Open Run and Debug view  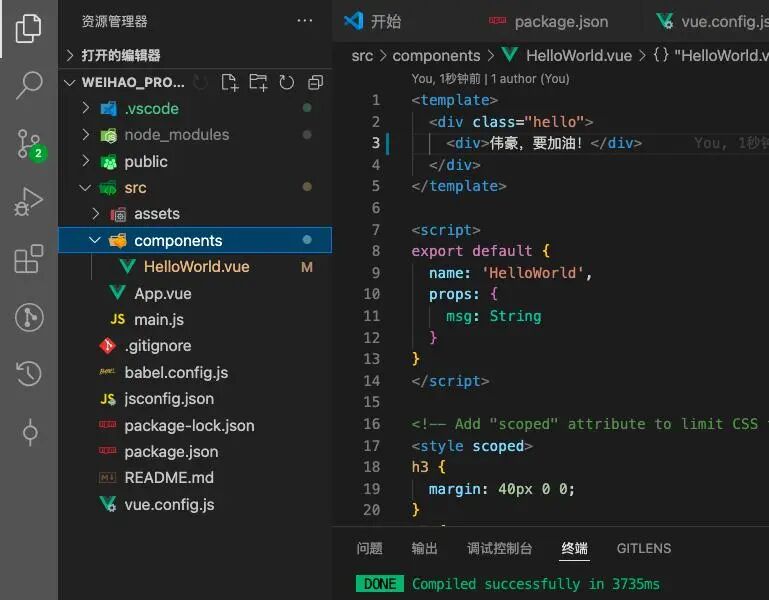pos(28,201)
